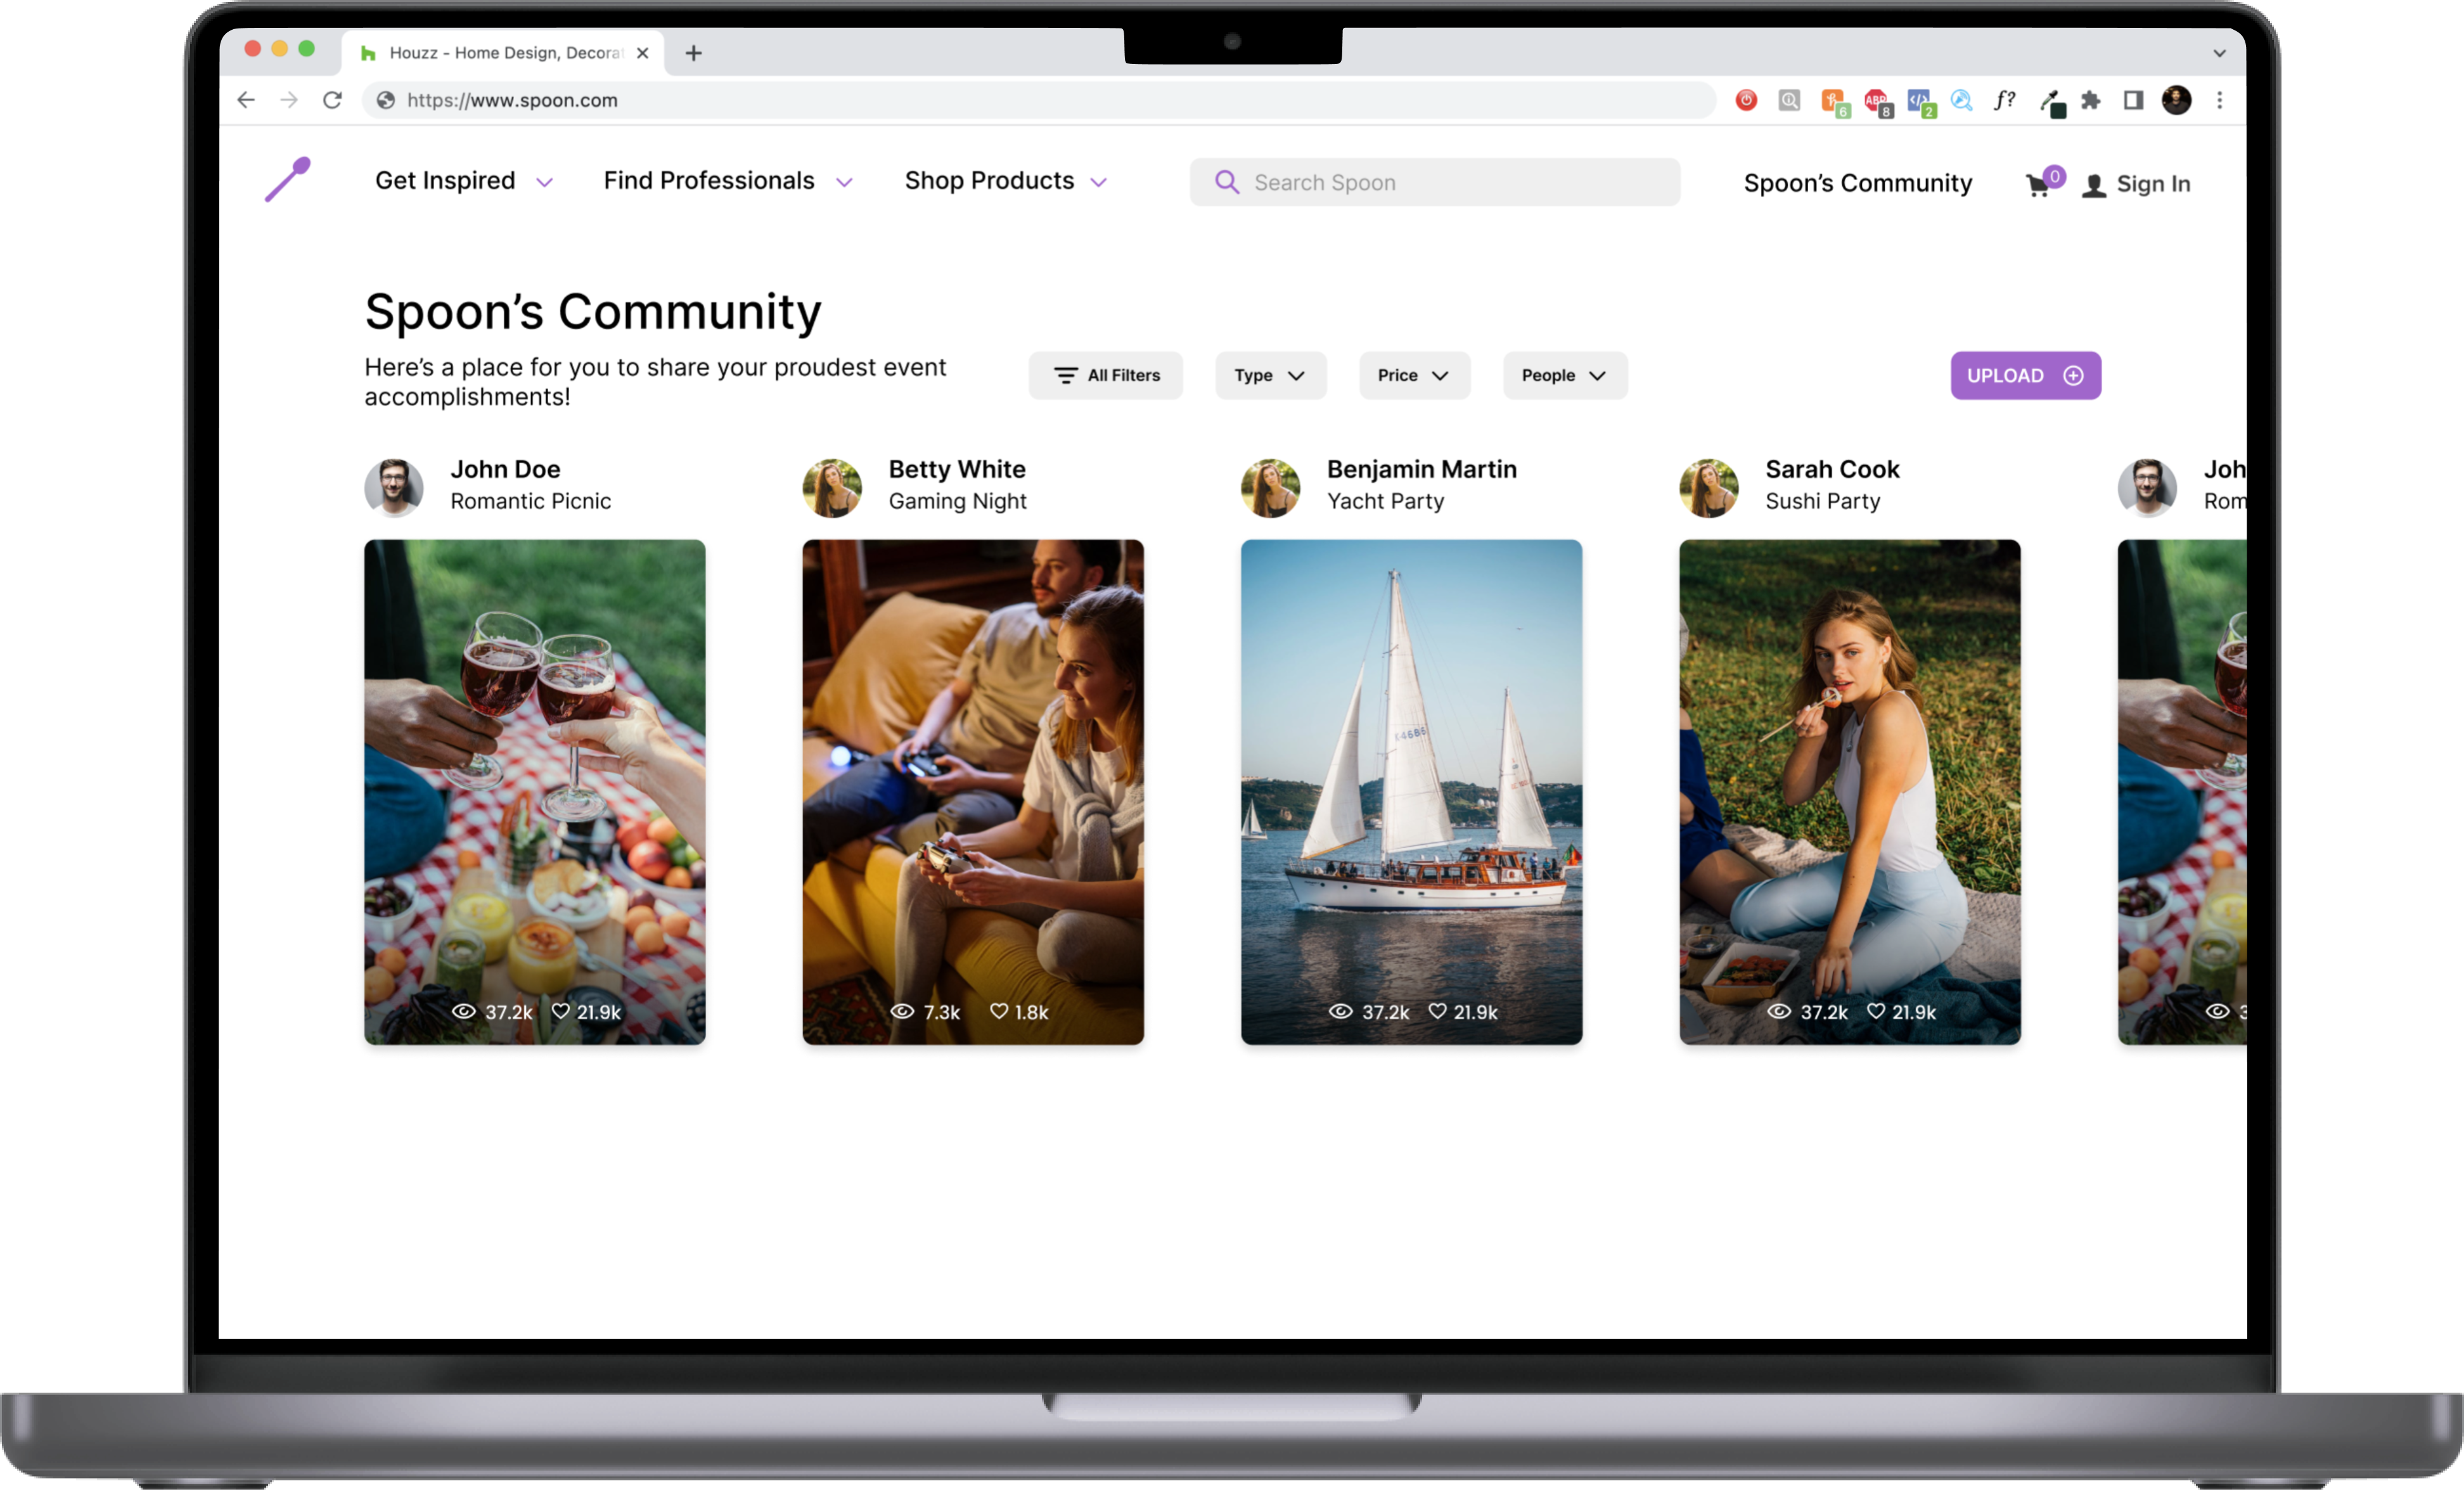Click the heart icon on Betty White's photo

point(998,1011)
